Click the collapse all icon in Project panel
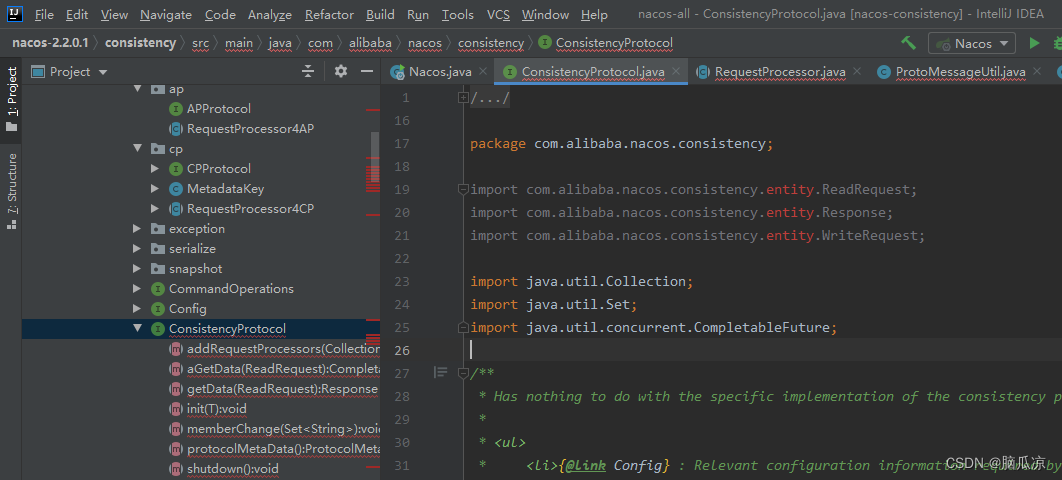This screenshot has height=480, width=1062. (308, 71)
